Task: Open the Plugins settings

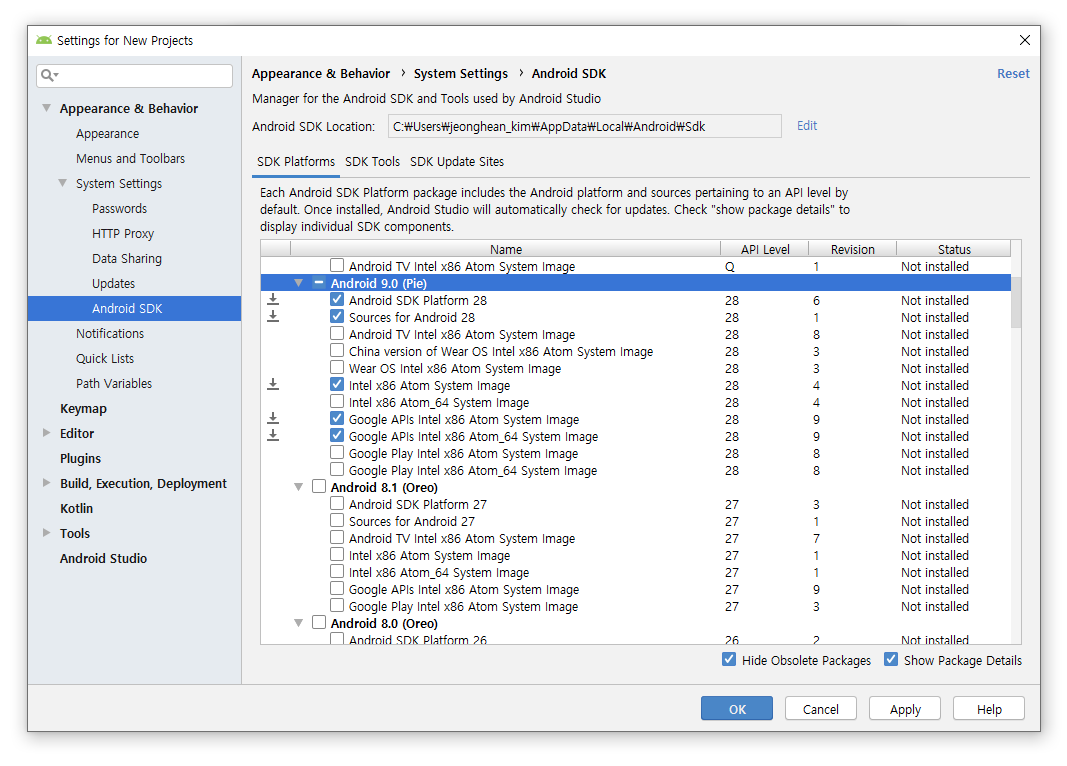Action: 80,459
